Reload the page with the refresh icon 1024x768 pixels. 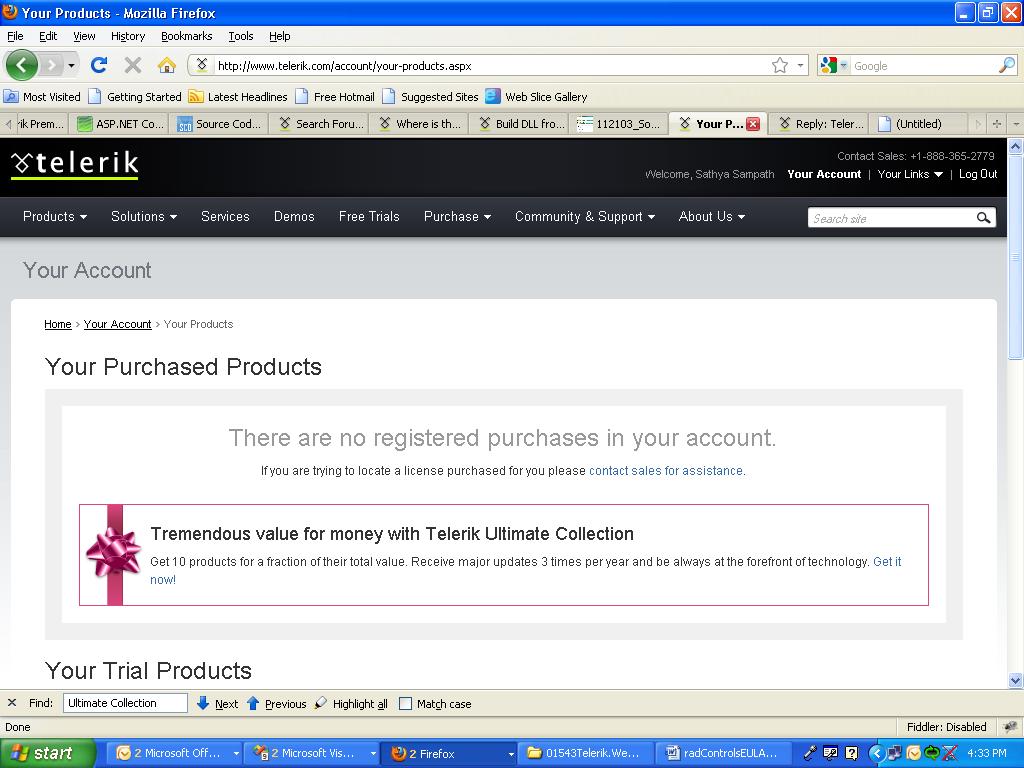(x=99, y=65)
